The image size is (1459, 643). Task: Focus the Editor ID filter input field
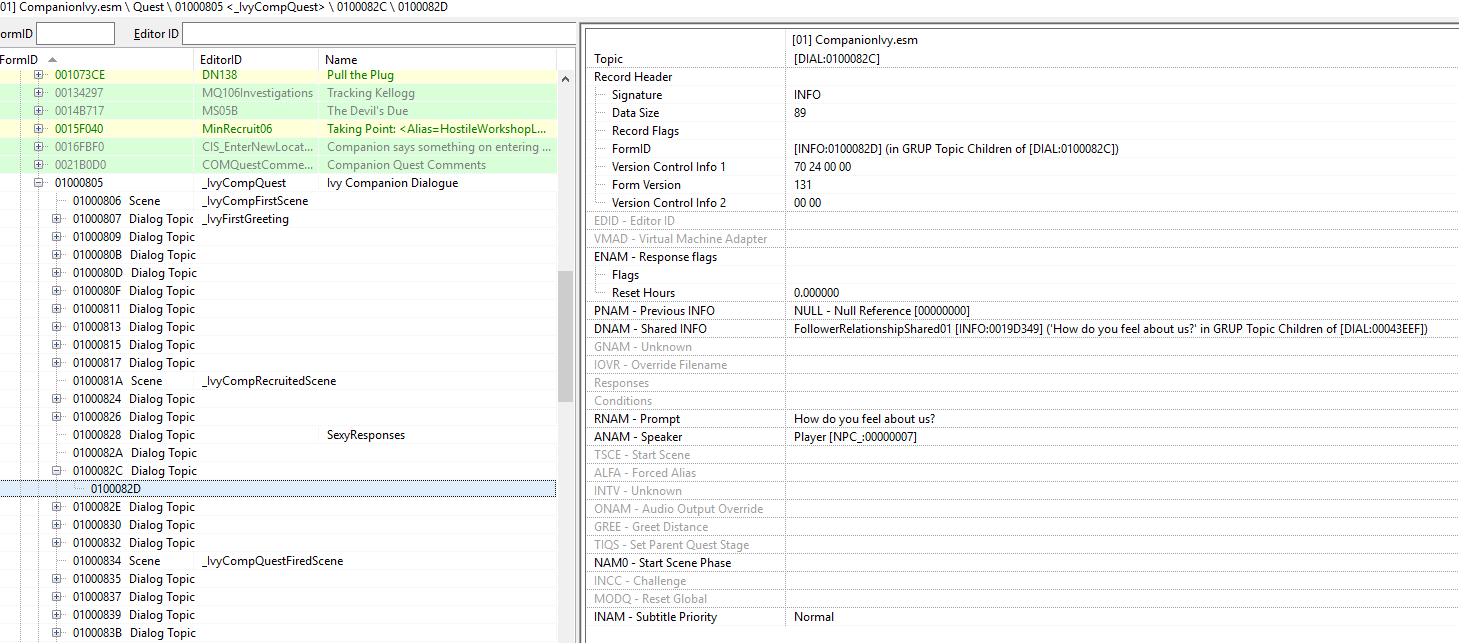[379, 34]
